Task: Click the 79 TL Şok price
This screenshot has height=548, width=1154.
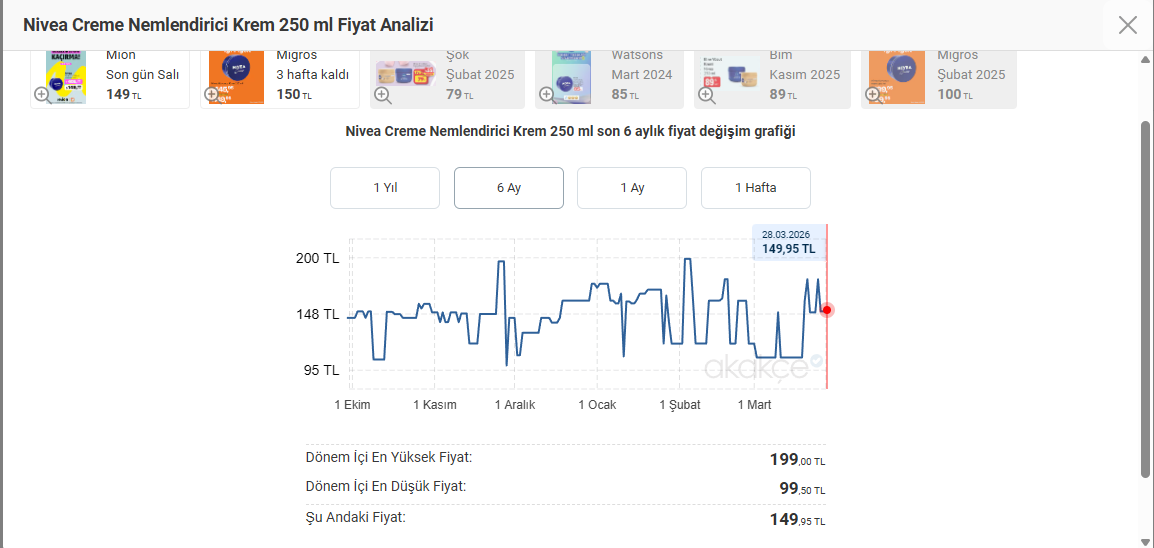Action: (x=460, y=94)
